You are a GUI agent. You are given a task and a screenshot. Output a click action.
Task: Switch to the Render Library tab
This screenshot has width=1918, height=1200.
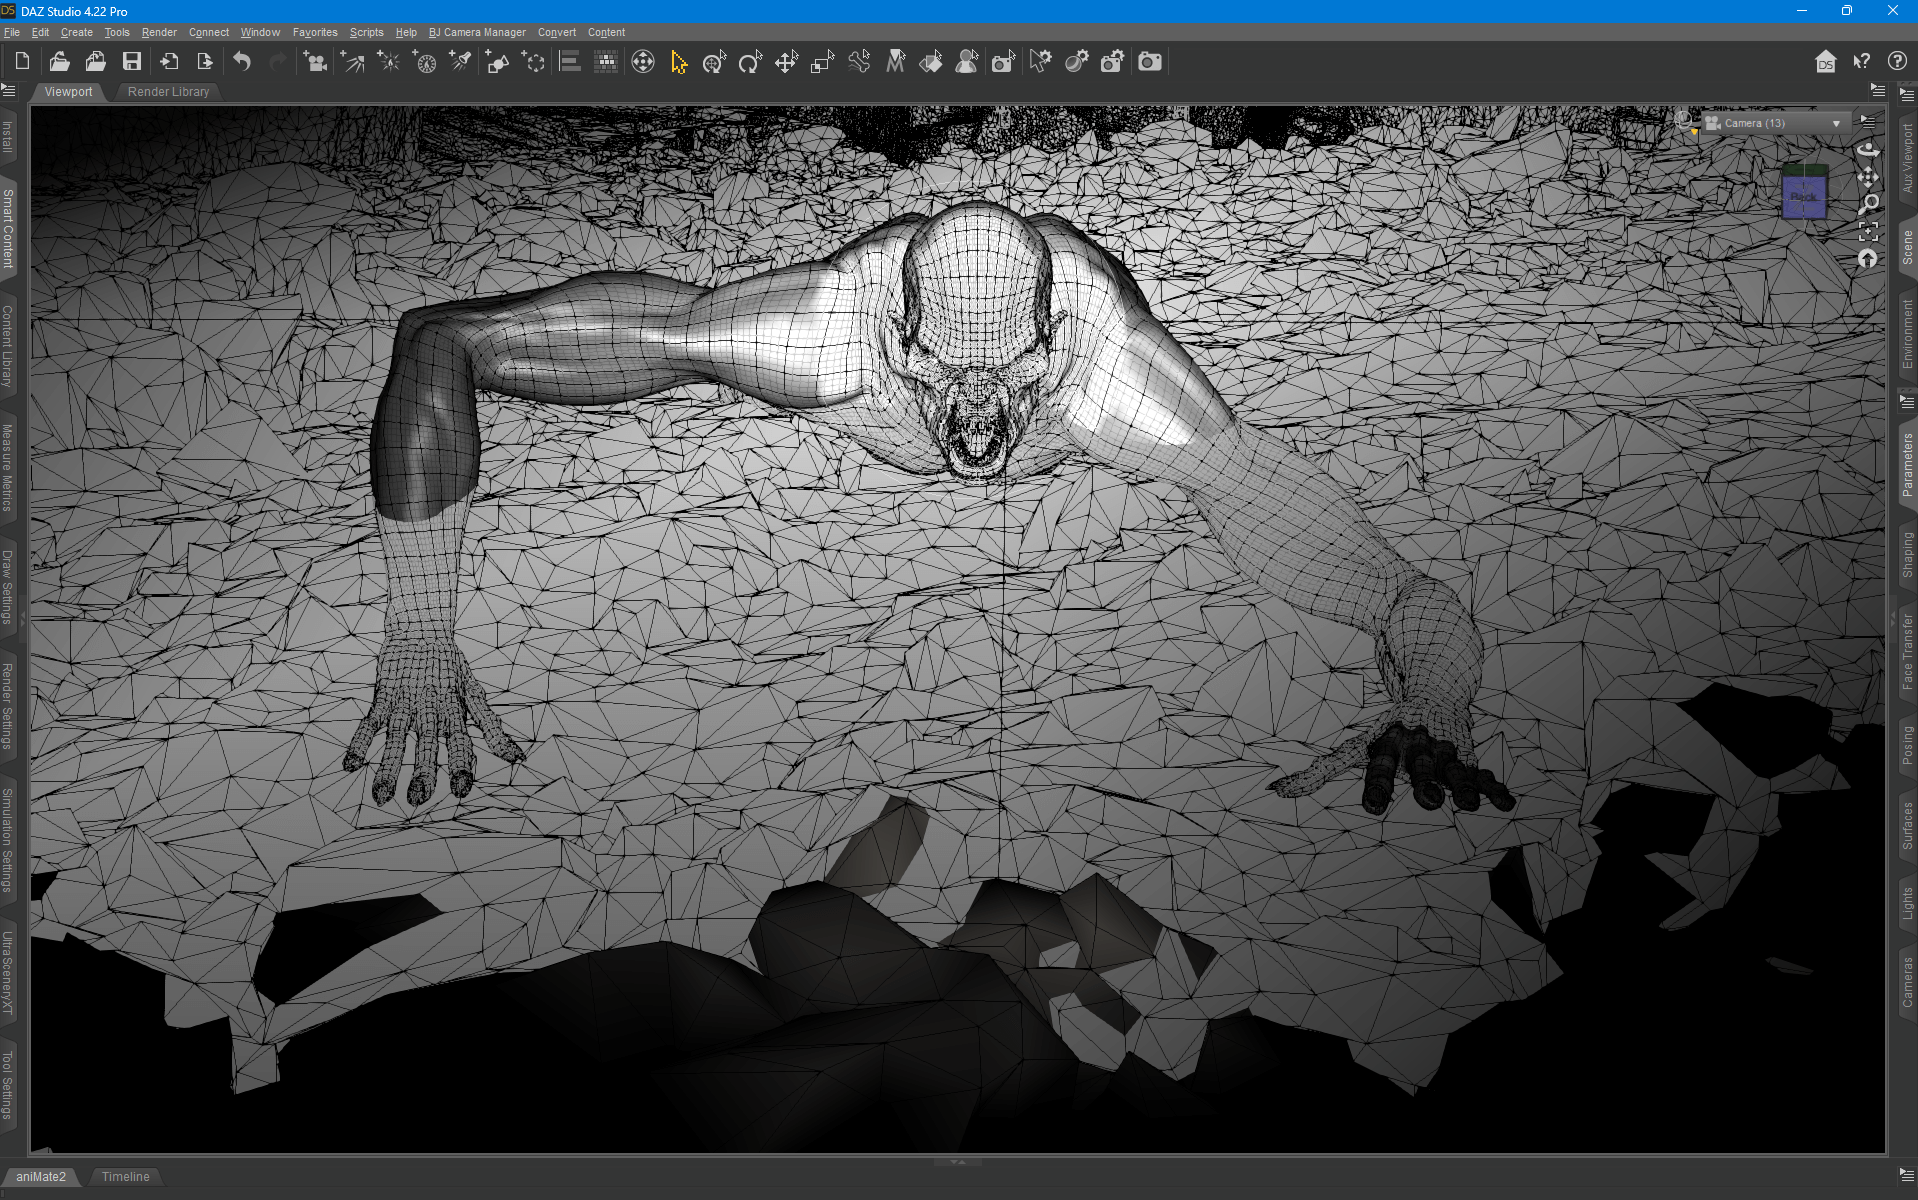(168, 91)
